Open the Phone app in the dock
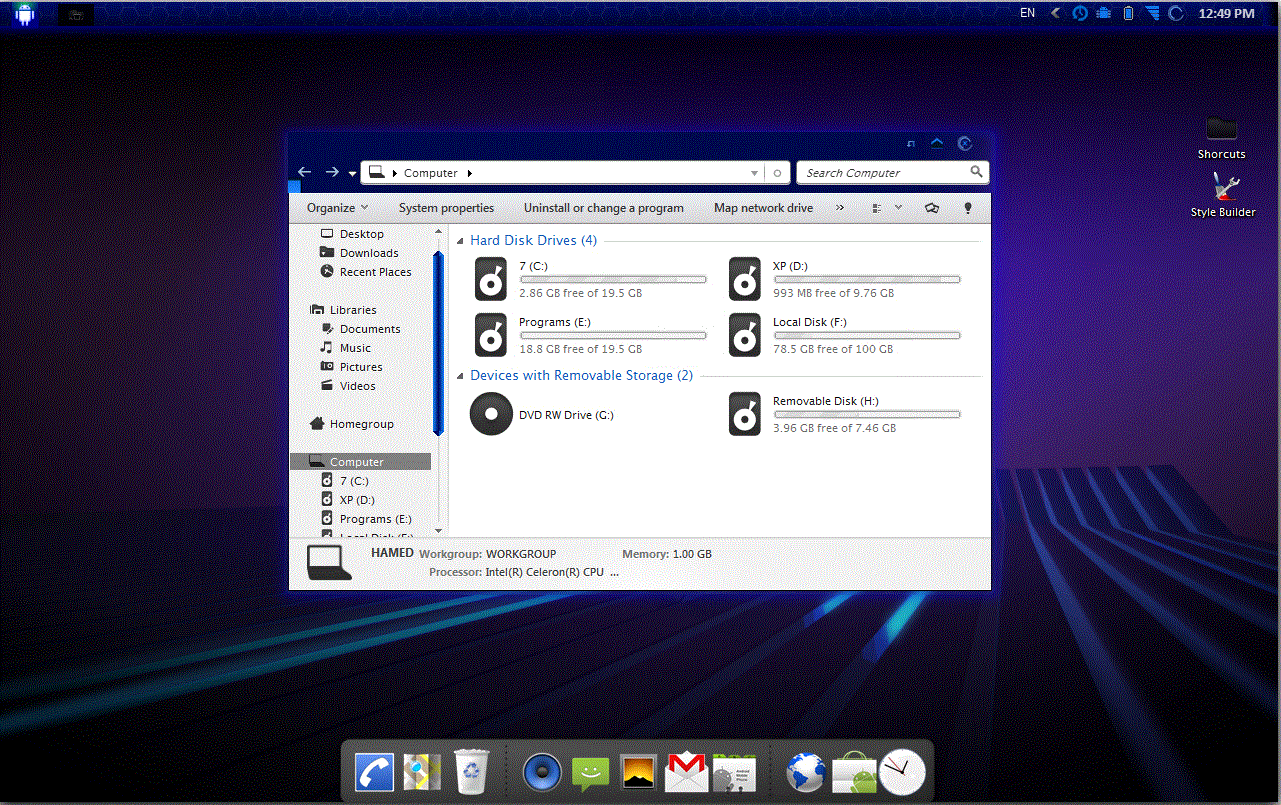The image size is (1281, 805). (375, 773)
